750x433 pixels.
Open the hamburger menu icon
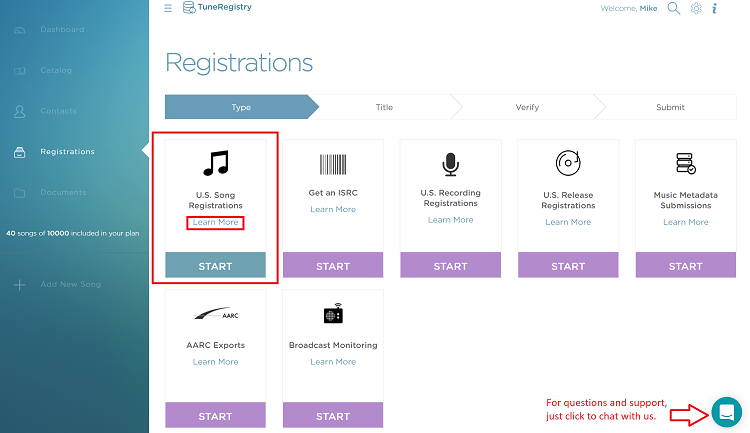click(x=168, y=8)
